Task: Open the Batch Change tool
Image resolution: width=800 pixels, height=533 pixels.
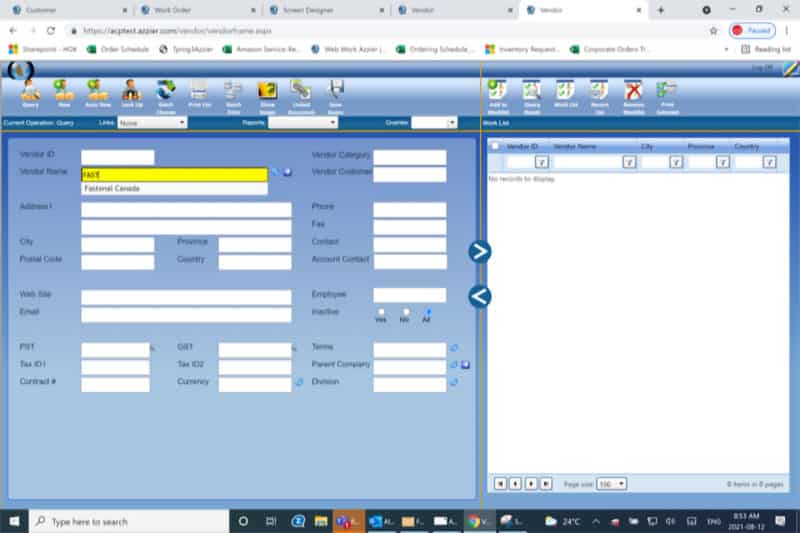Action: [x=166, y=92]
